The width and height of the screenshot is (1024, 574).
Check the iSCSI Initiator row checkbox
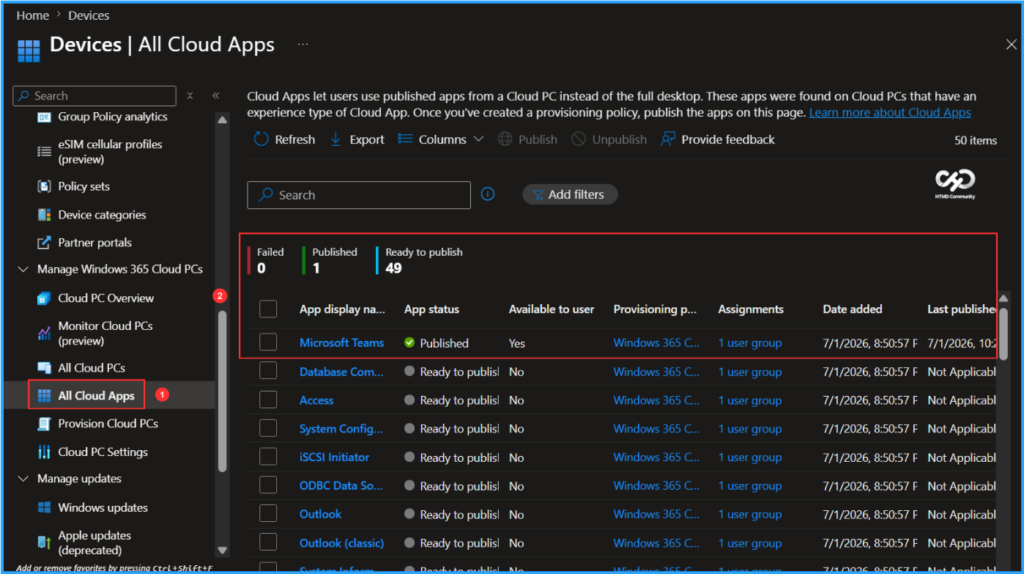tap(268, 457)
